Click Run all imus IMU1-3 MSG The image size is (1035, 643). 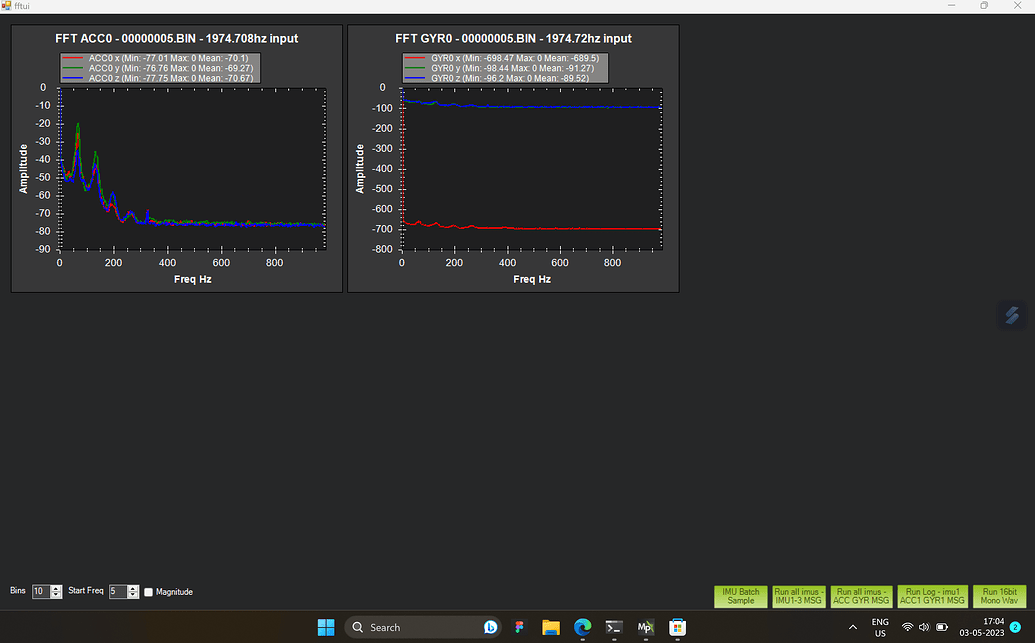tap(798, 596)
